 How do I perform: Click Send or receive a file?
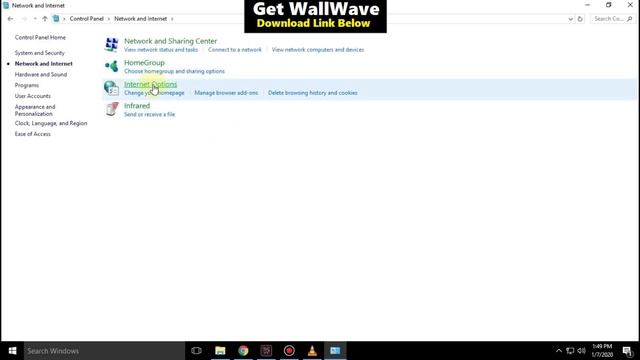point(149,115)
